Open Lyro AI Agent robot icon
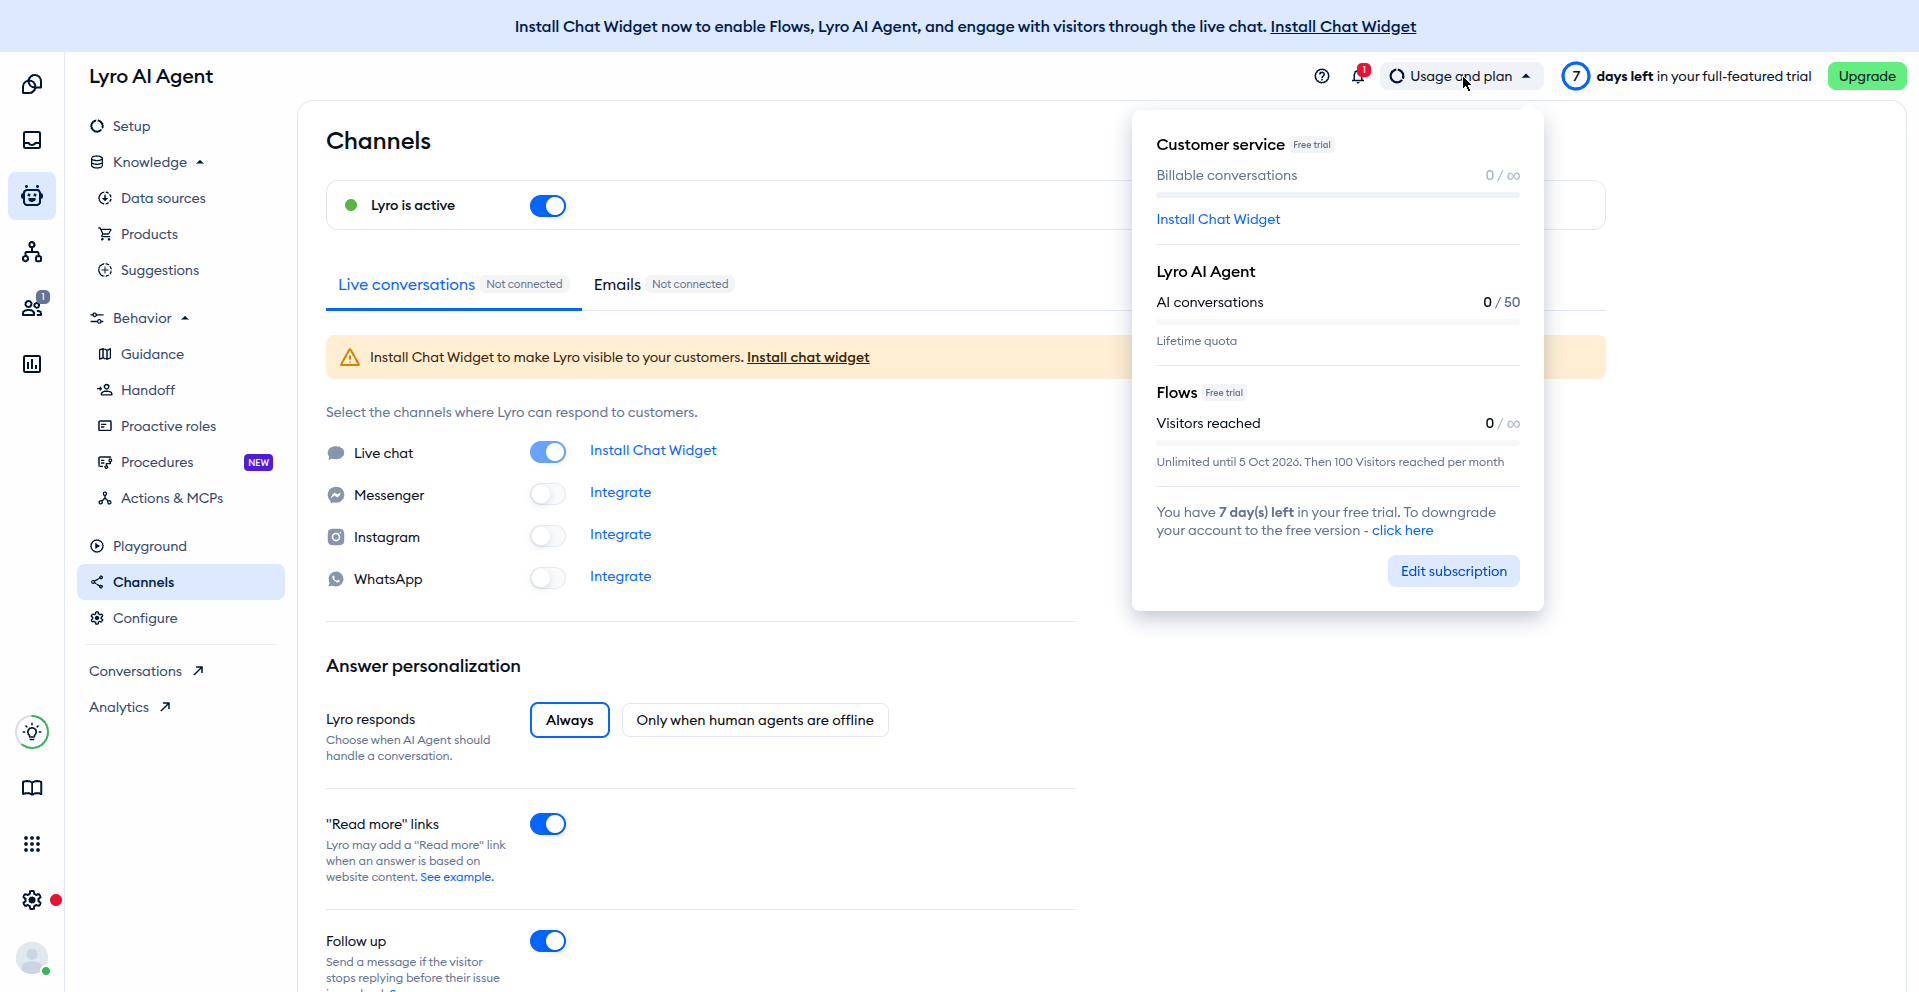This screenshot has width=1919, height=992. [x=32, y=196]
